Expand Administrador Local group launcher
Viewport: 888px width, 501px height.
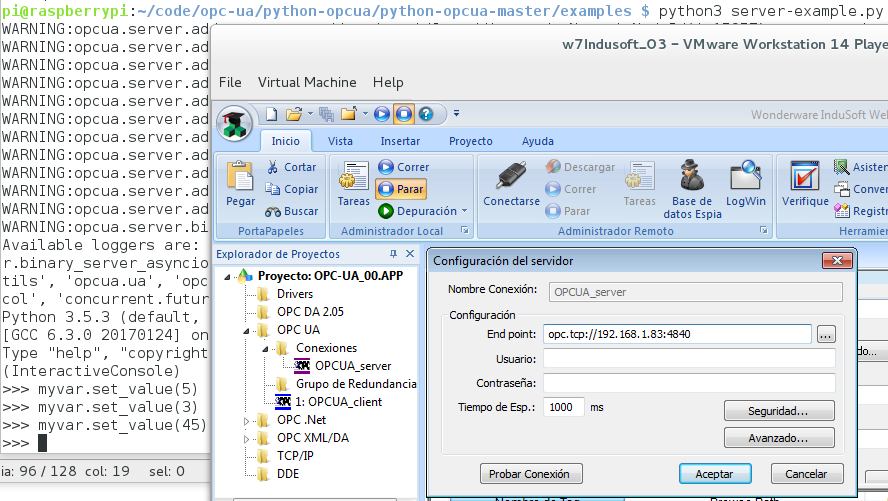coord(464,230)
